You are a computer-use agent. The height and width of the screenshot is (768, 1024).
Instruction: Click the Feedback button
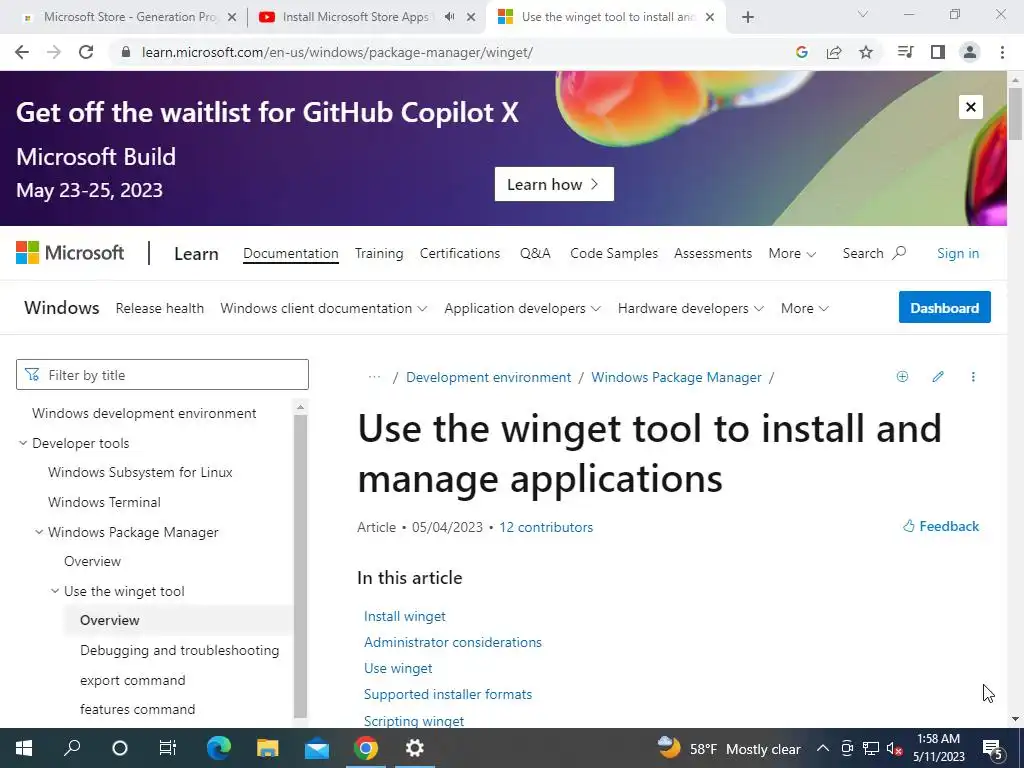pyautogui.click(x=941, y=526)
